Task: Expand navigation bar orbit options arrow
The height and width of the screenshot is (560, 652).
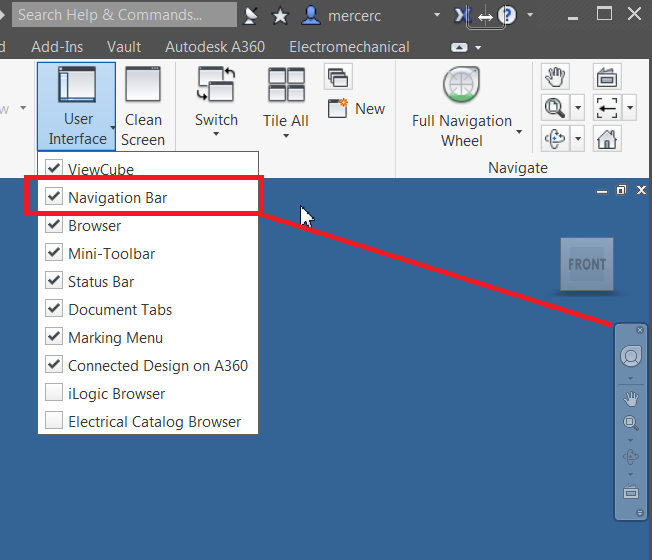Action: click(x=630, y=474)
